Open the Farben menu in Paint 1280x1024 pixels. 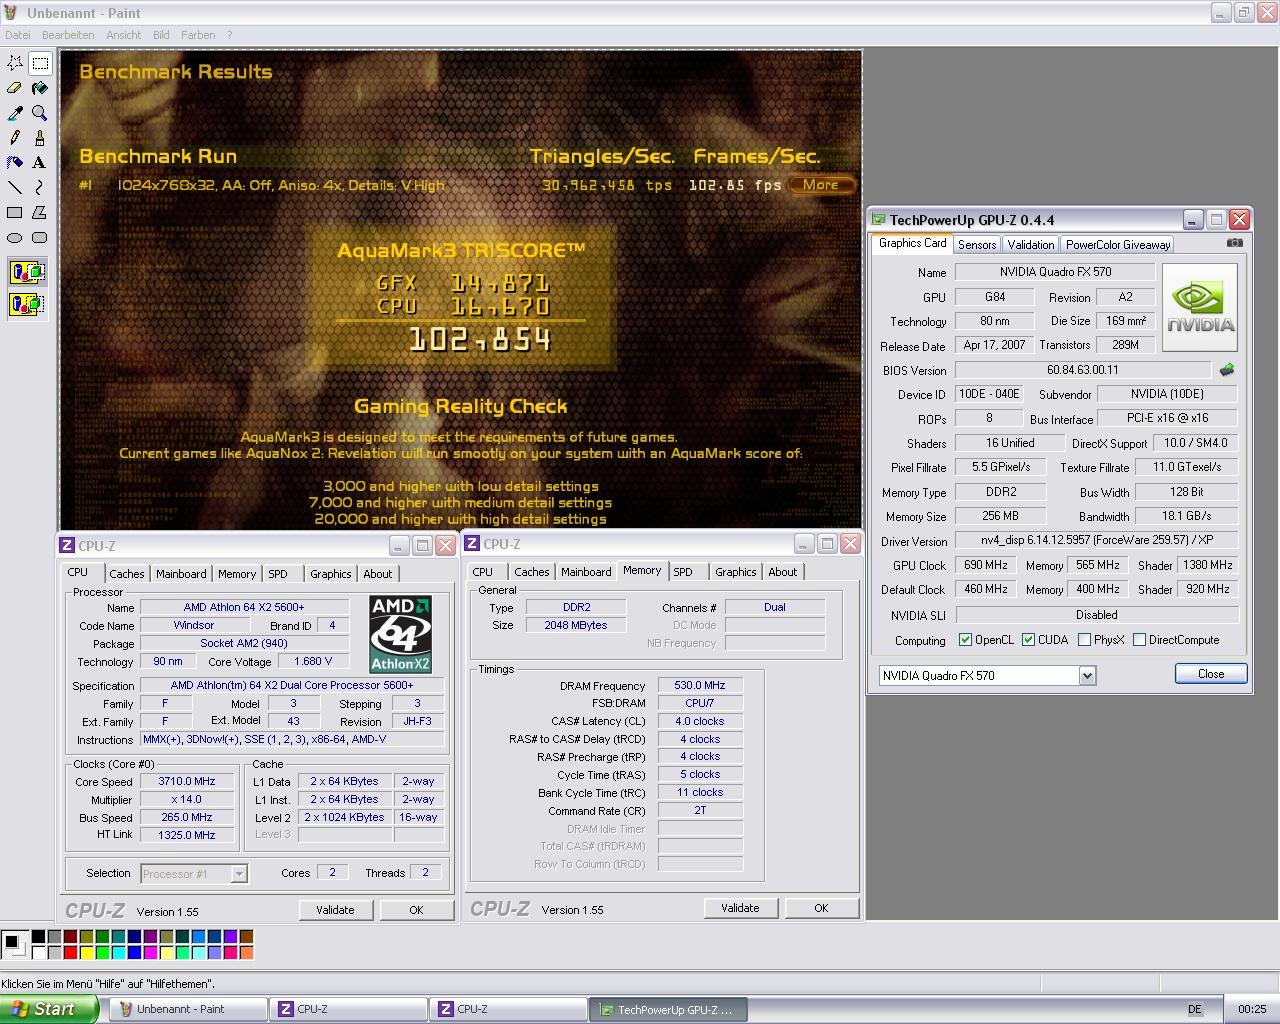(x=198, y=35)
